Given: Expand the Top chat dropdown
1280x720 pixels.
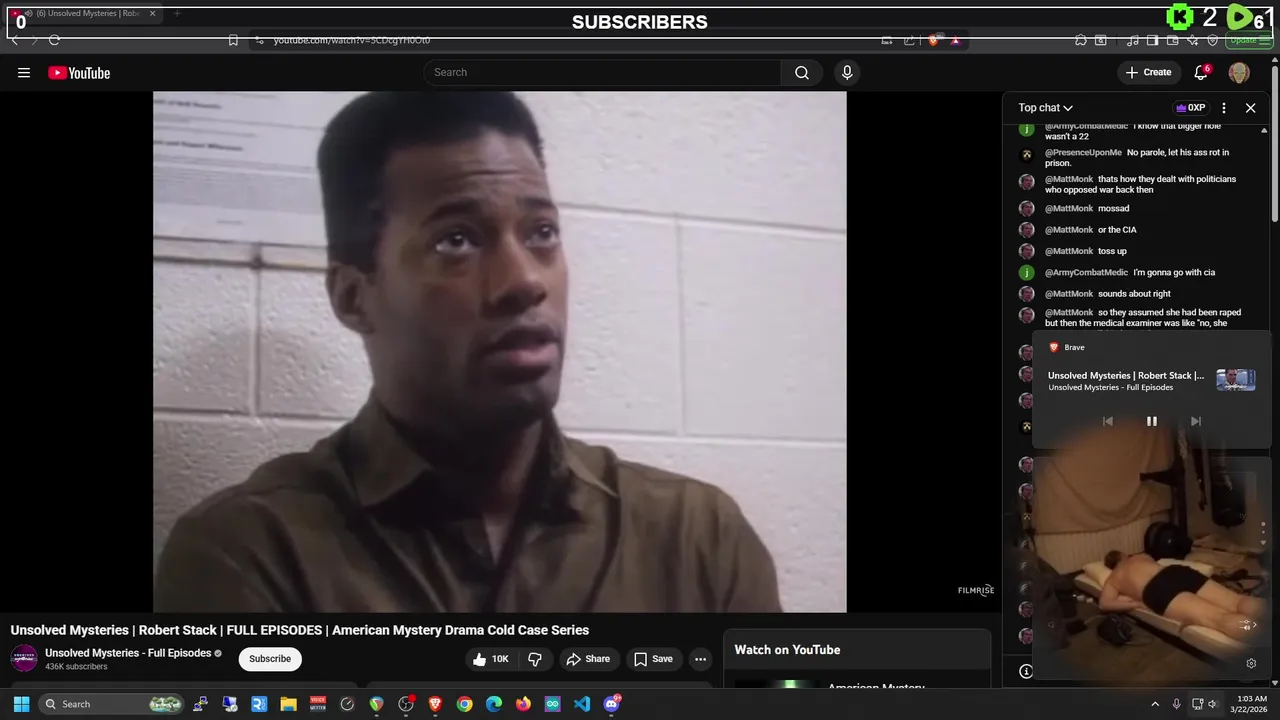Looking at the screenshot, I should [1045, 108].
